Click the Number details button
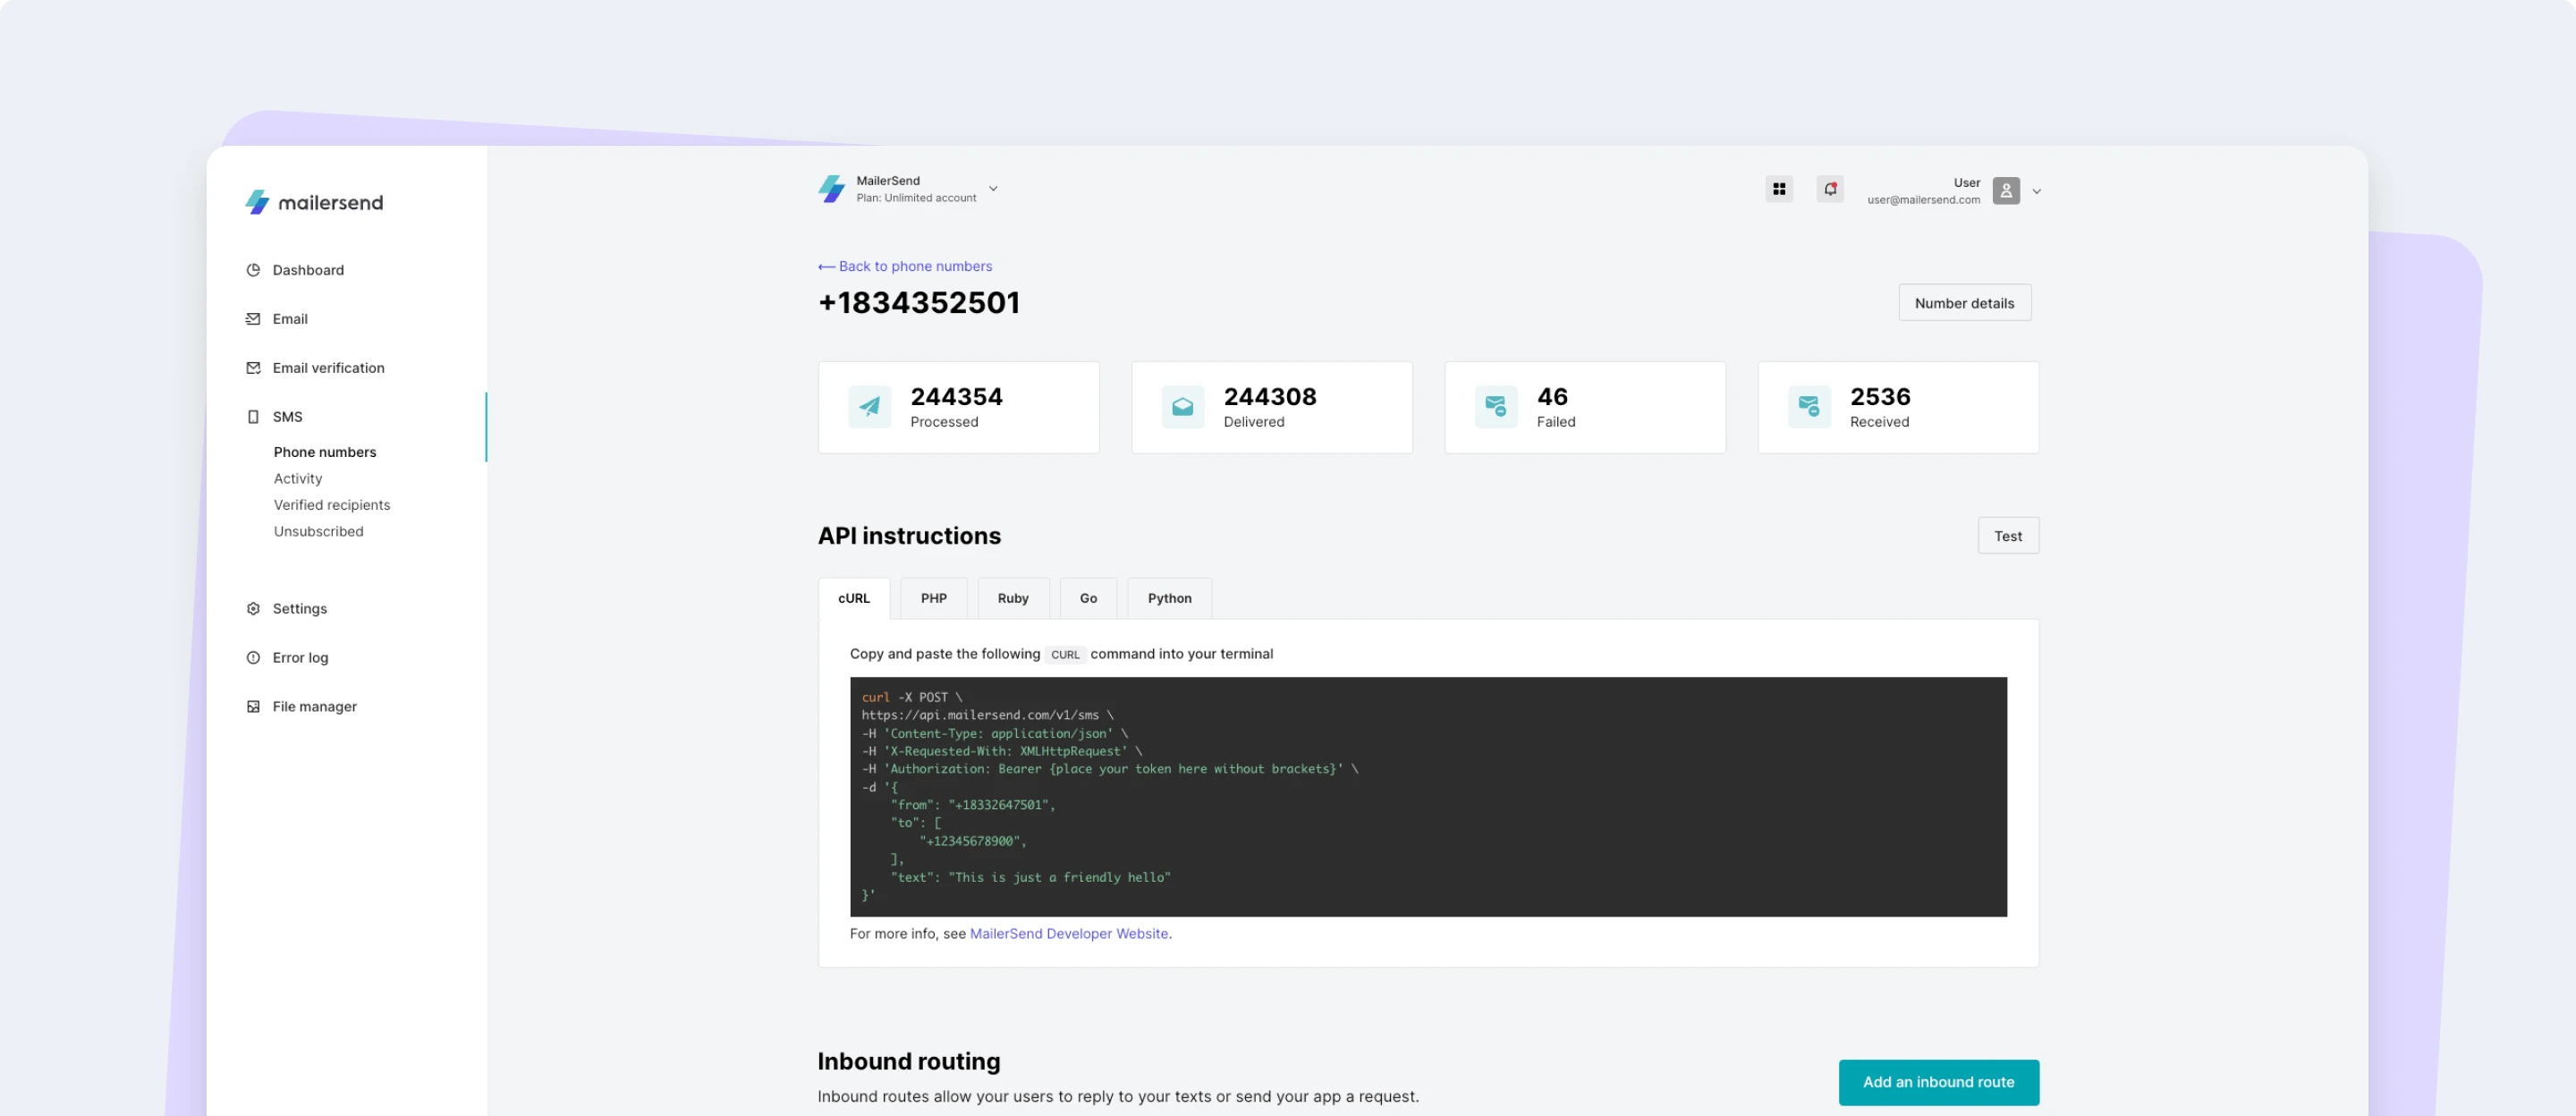 click(x=1964, y=303)
